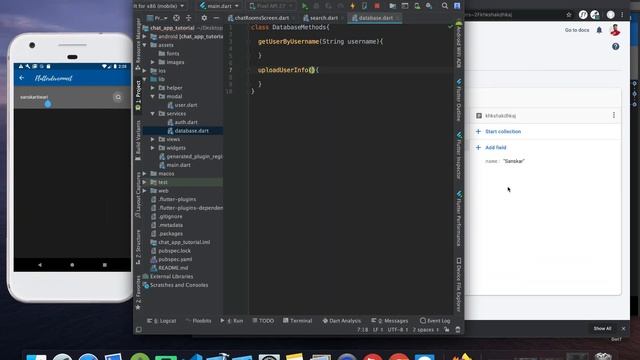The image size is (640, 360).
Task: Expand the images folder
Action: [153, 62]
